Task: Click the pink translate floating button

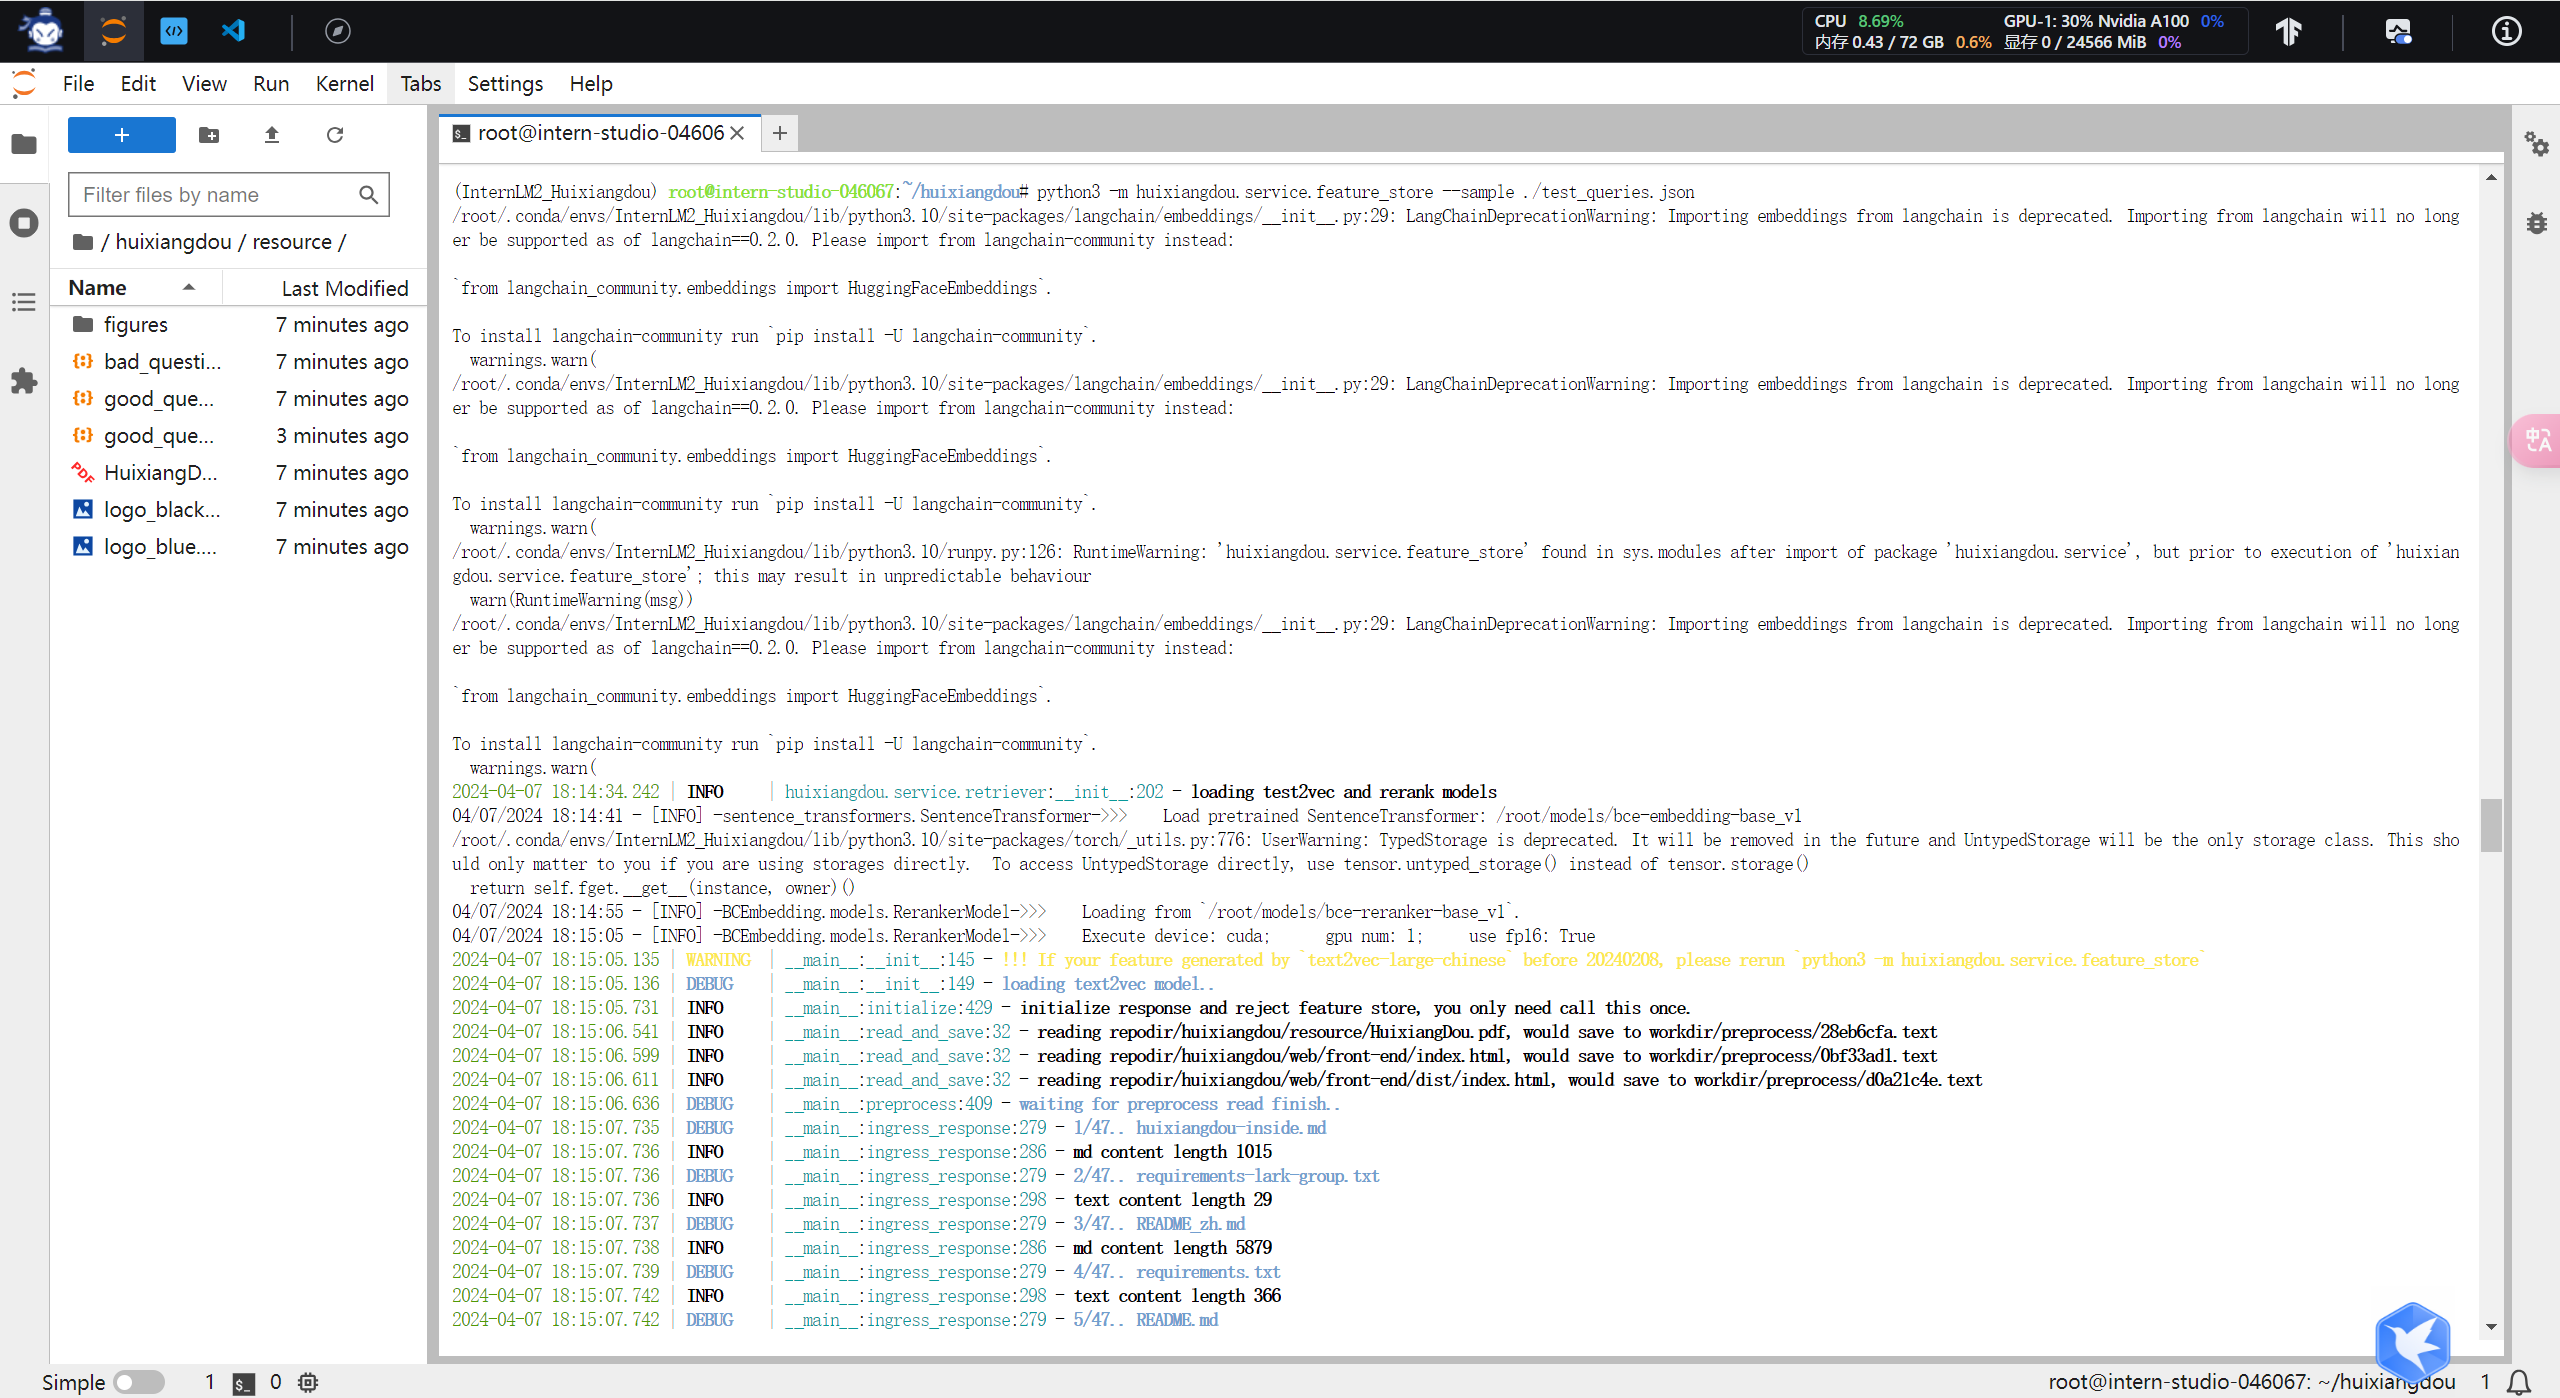Action: tap(2538, 440)
